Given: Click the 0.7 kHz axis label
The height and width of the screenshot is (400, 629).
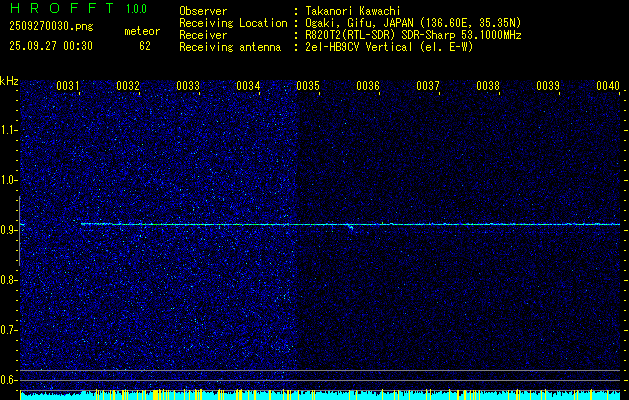Looking at the screenshot, I should tap(8, 330).
